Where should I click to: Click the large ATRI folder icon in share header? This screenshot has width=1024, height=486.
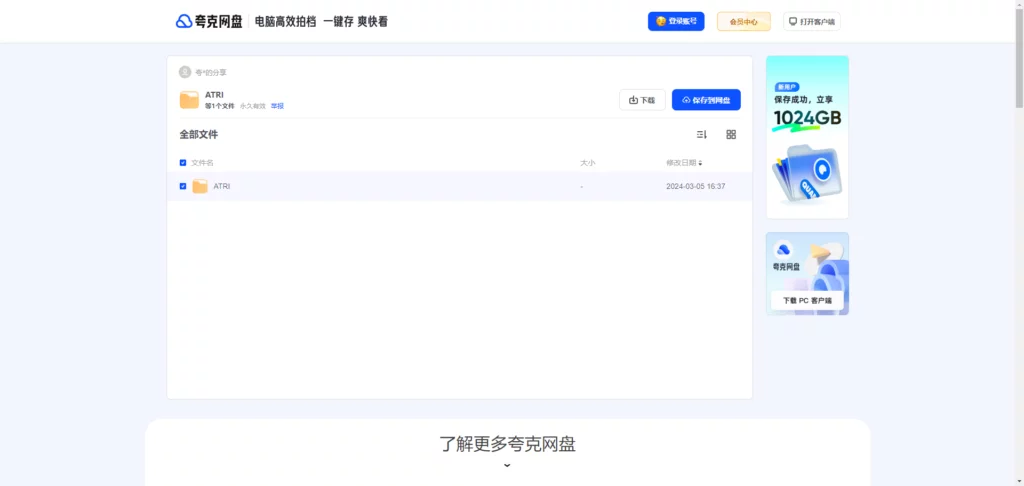pos(189,100)
